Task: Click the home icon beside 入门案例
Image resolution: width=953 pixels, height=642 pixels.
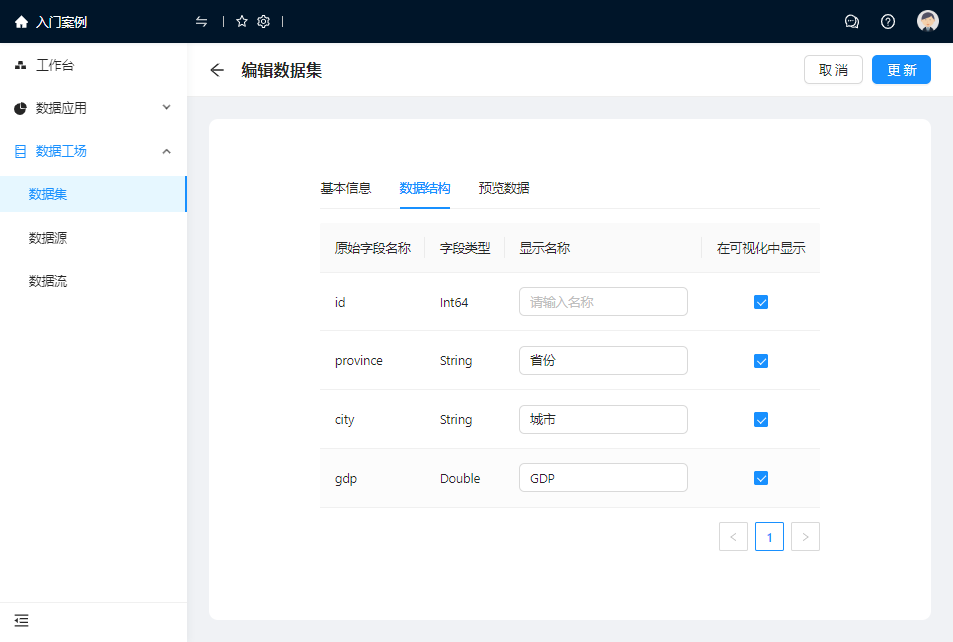Action: pos(21,22)
